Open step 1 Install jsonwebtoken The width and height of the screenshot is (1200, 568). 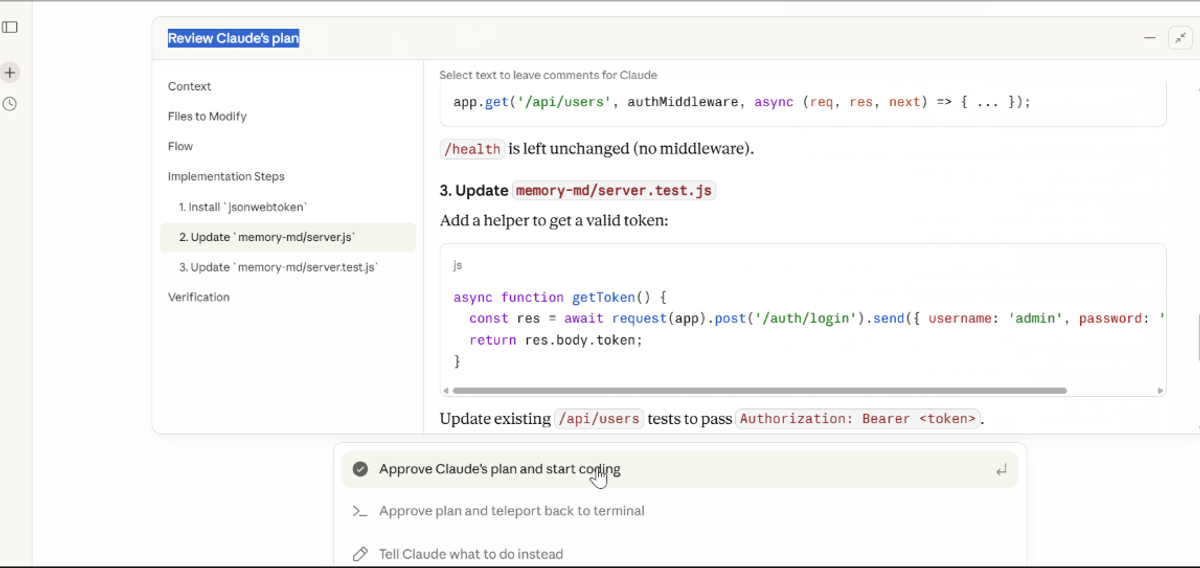click(x=243, y=207)
